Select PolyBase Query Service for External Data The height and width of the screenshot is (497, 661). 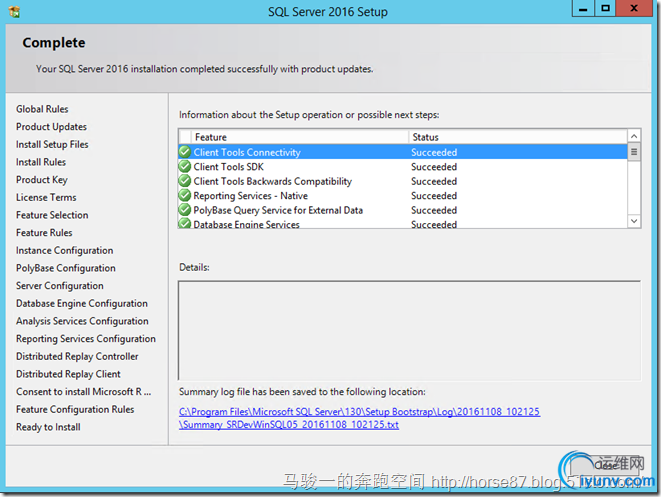[x=403, y=210]
